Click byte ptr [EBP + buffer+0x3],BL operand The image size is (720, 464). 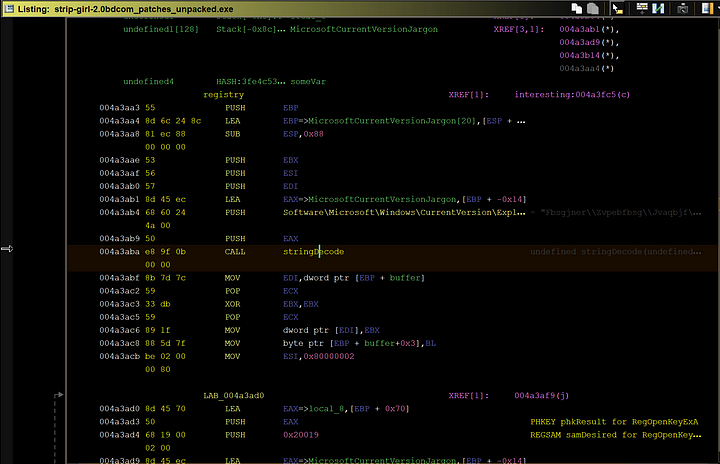(x=359, y=344)
